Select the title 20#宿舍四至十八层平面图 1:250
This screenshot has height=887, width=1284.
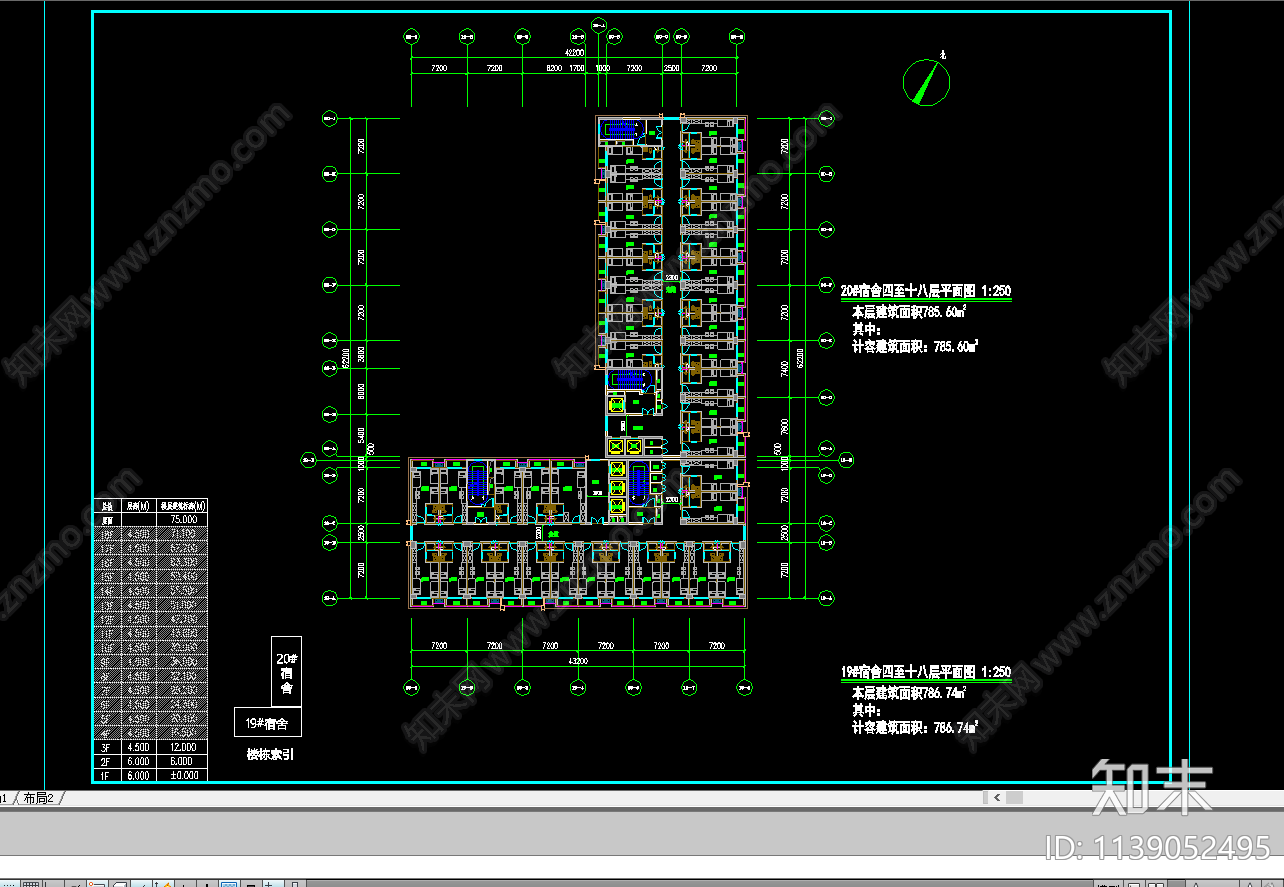(925, 291)
